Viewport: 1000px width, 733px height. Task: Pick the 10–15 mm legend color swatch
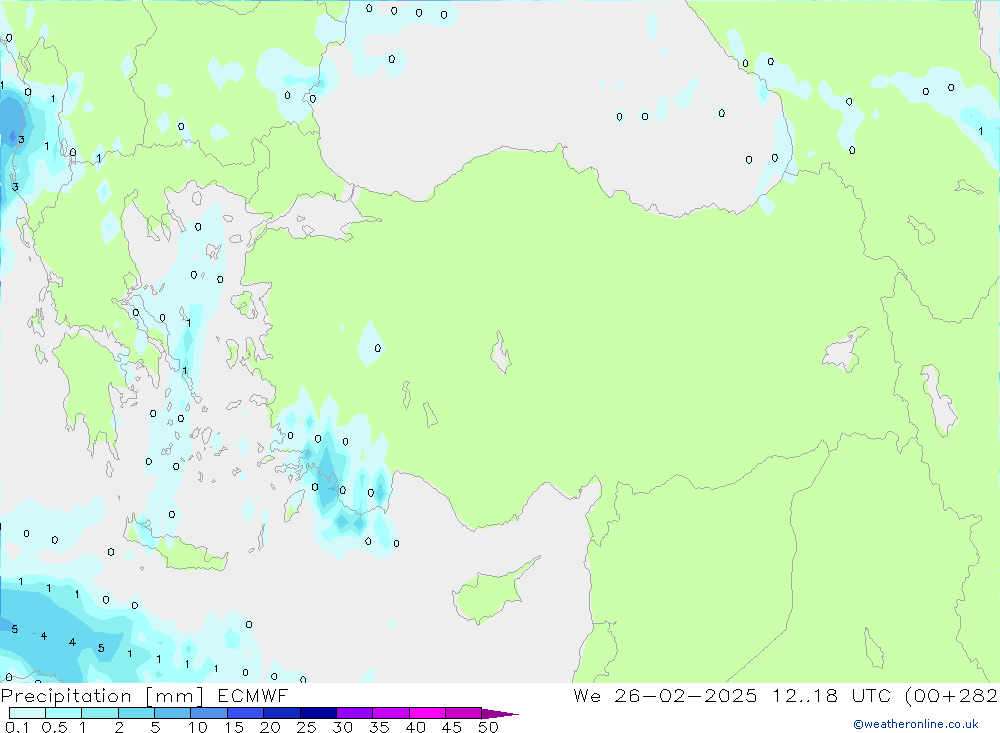(209, 713)
